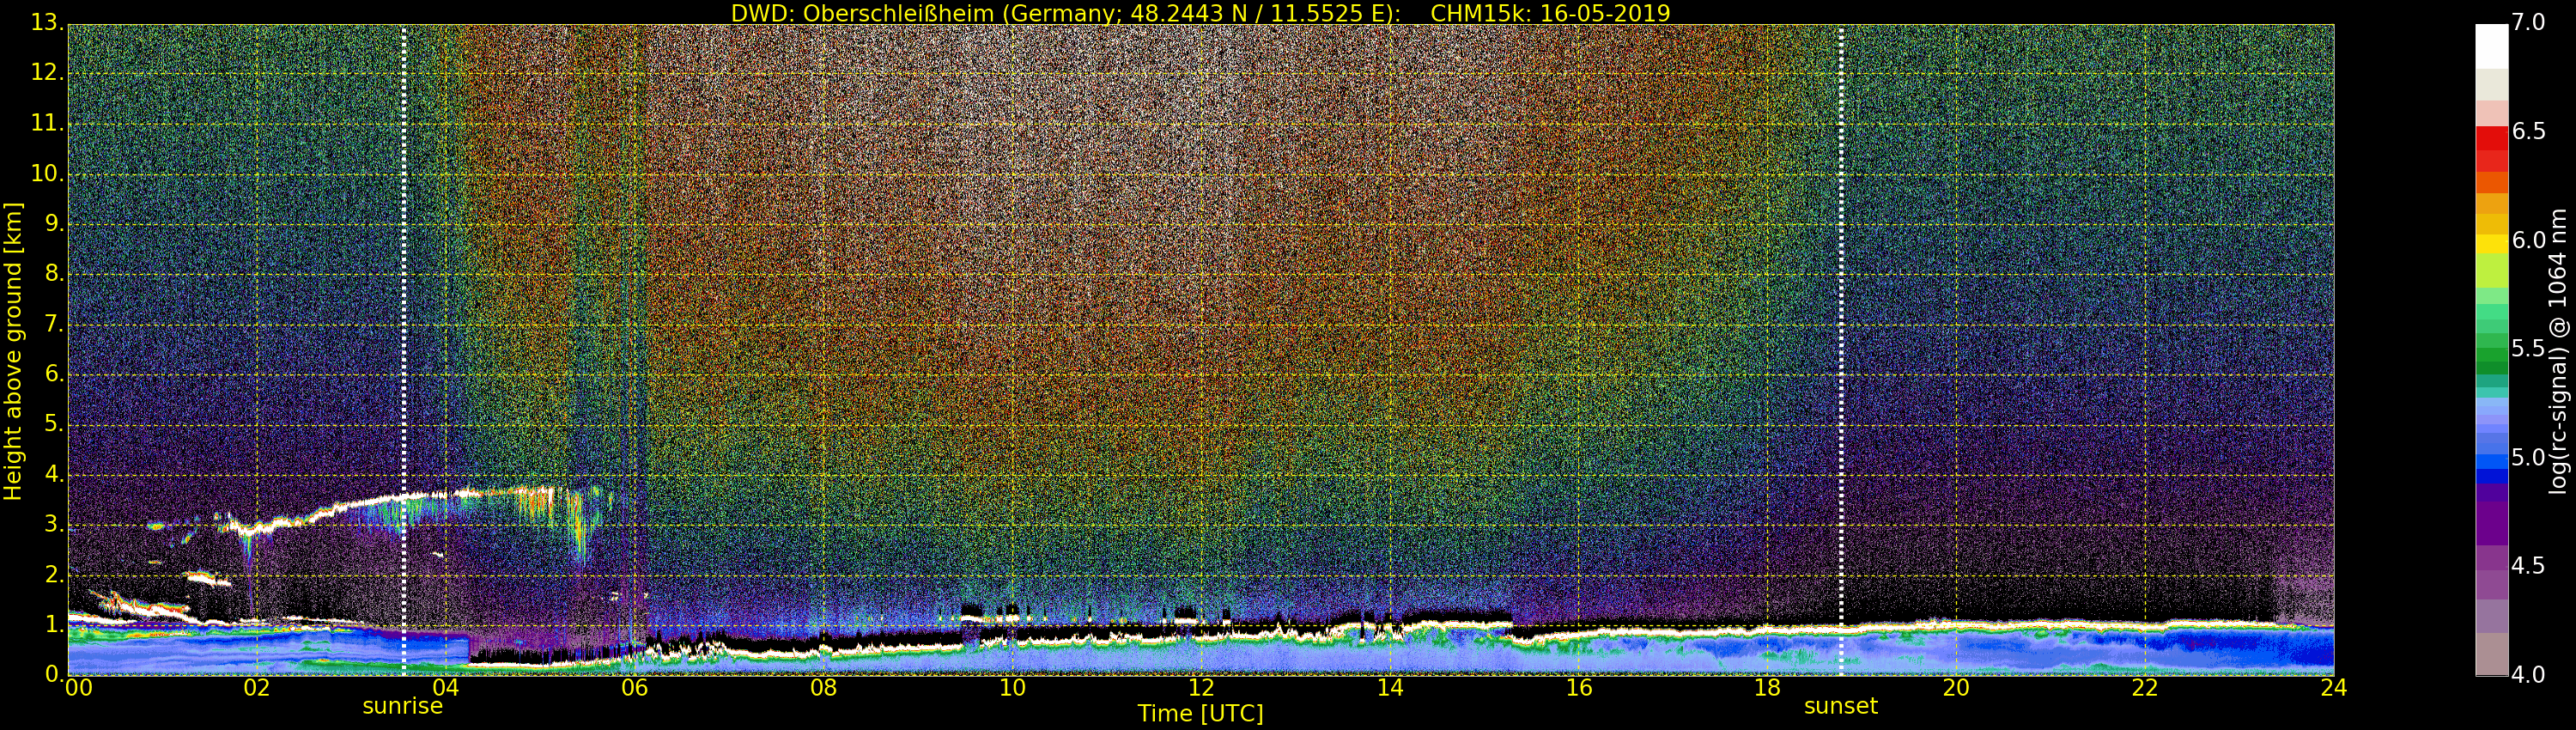Select the sunset label below the time axis
2576x730 pixels.
[1840, 706]
